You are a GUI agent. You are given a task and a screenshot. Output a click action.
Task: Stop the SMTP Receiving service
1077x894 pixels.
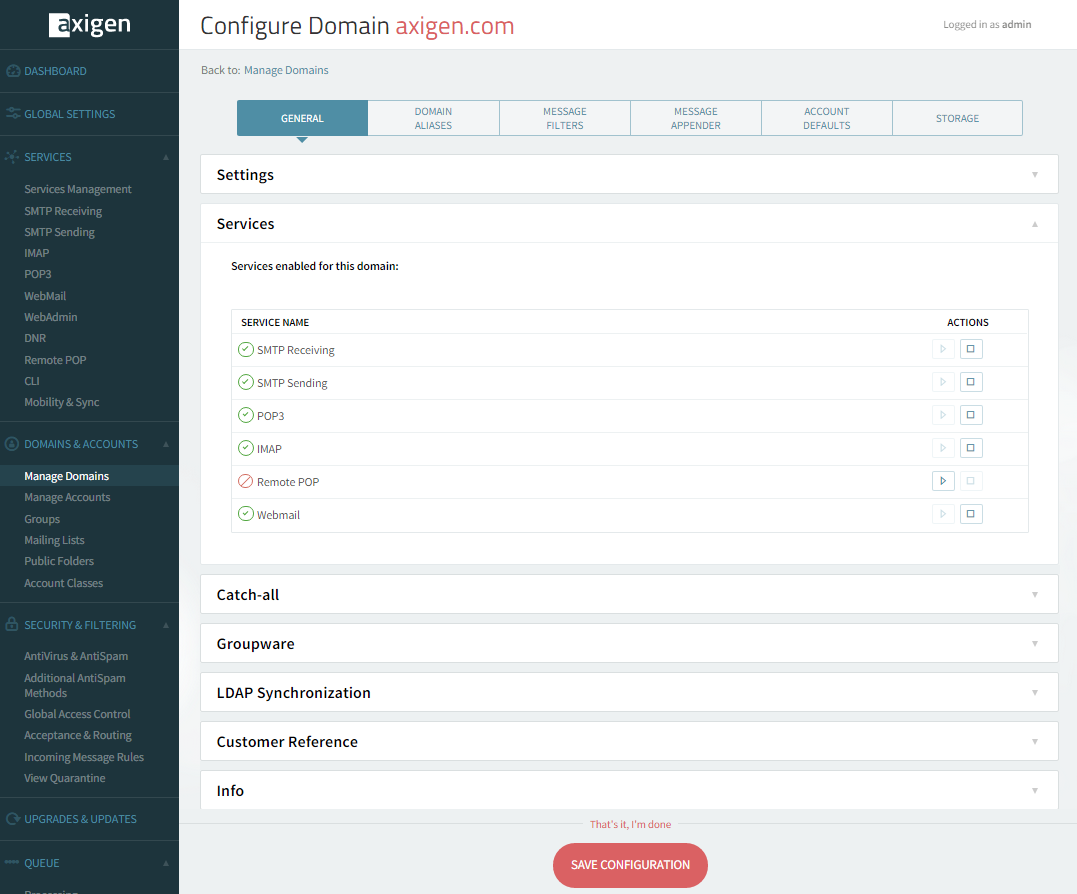tap(971, 349)
